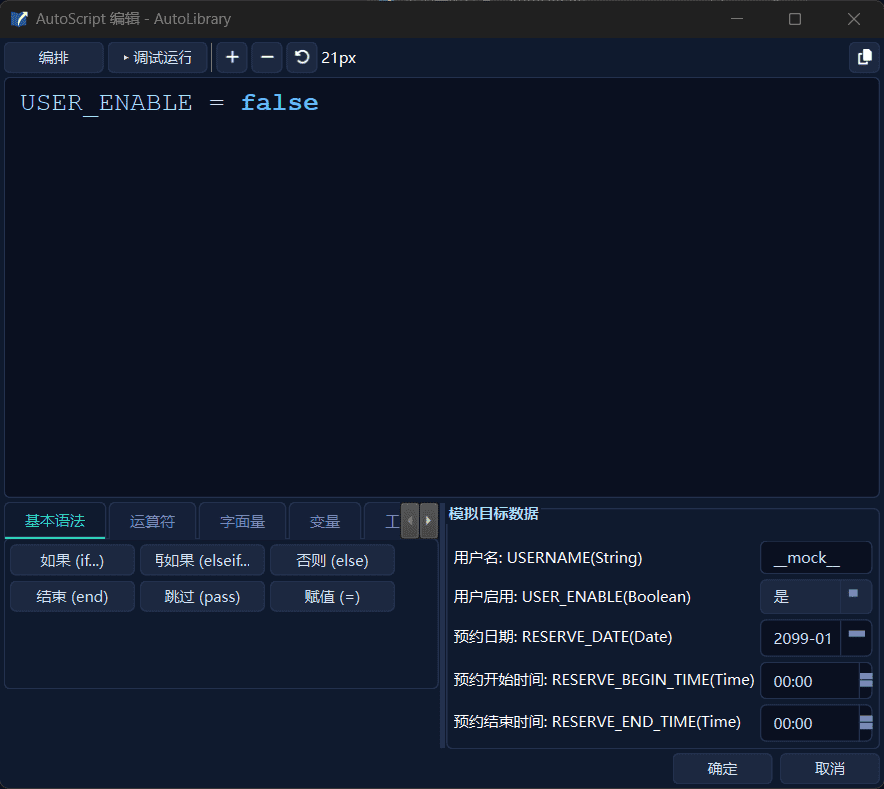Open USER_ENABLE 是 dropdown
This screenshot has height=789, width=884.
pos(816,597)
